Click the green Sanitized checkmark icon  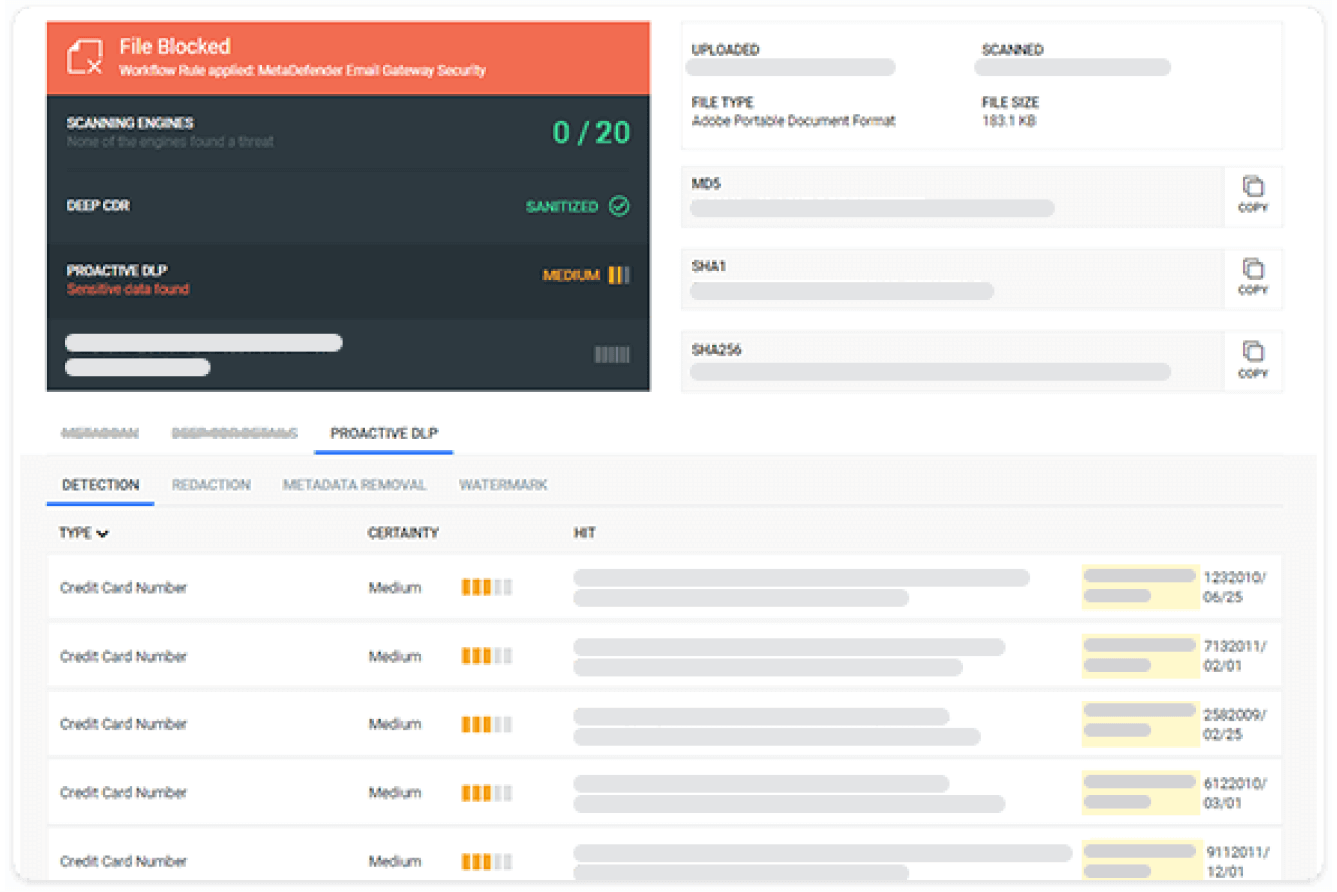[x=620, y=206]
